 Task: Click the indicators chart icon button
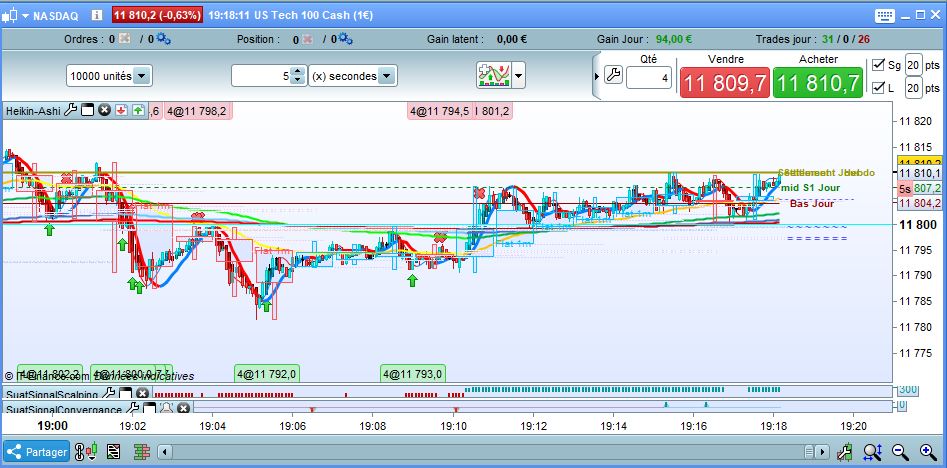coord(493,75)
